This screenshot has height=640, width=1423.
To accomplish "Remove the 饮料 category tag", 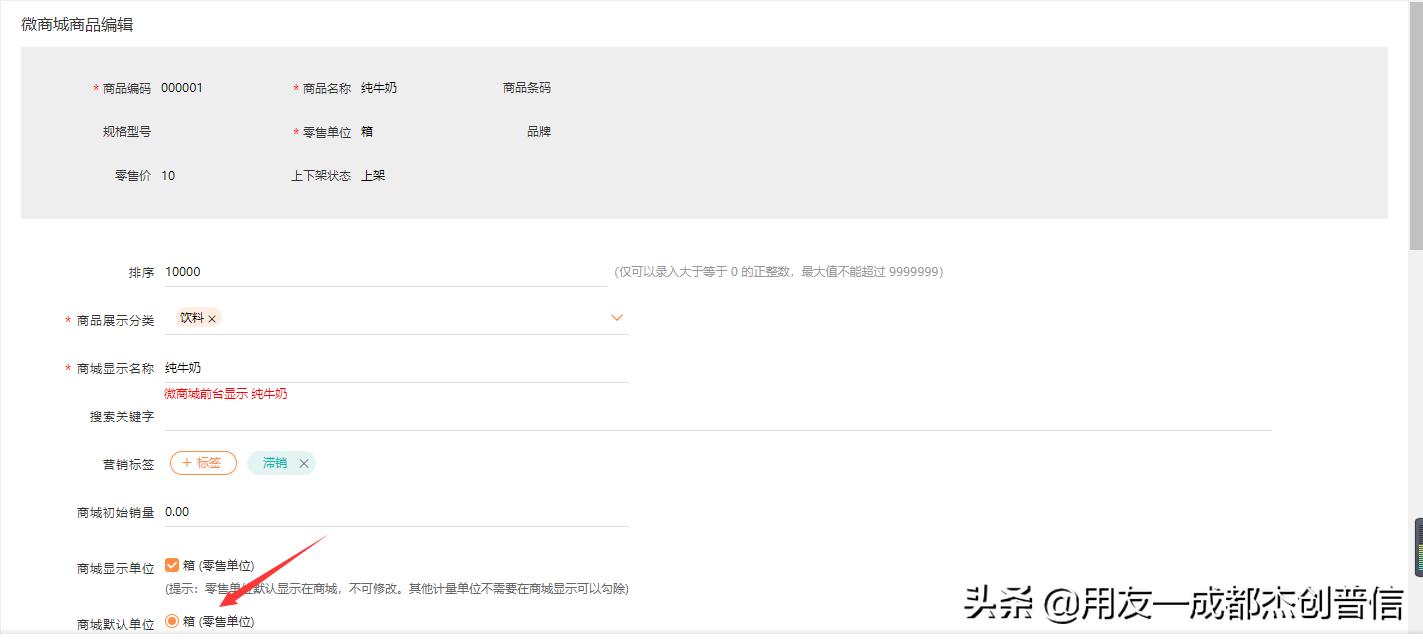I will point(212,316).
